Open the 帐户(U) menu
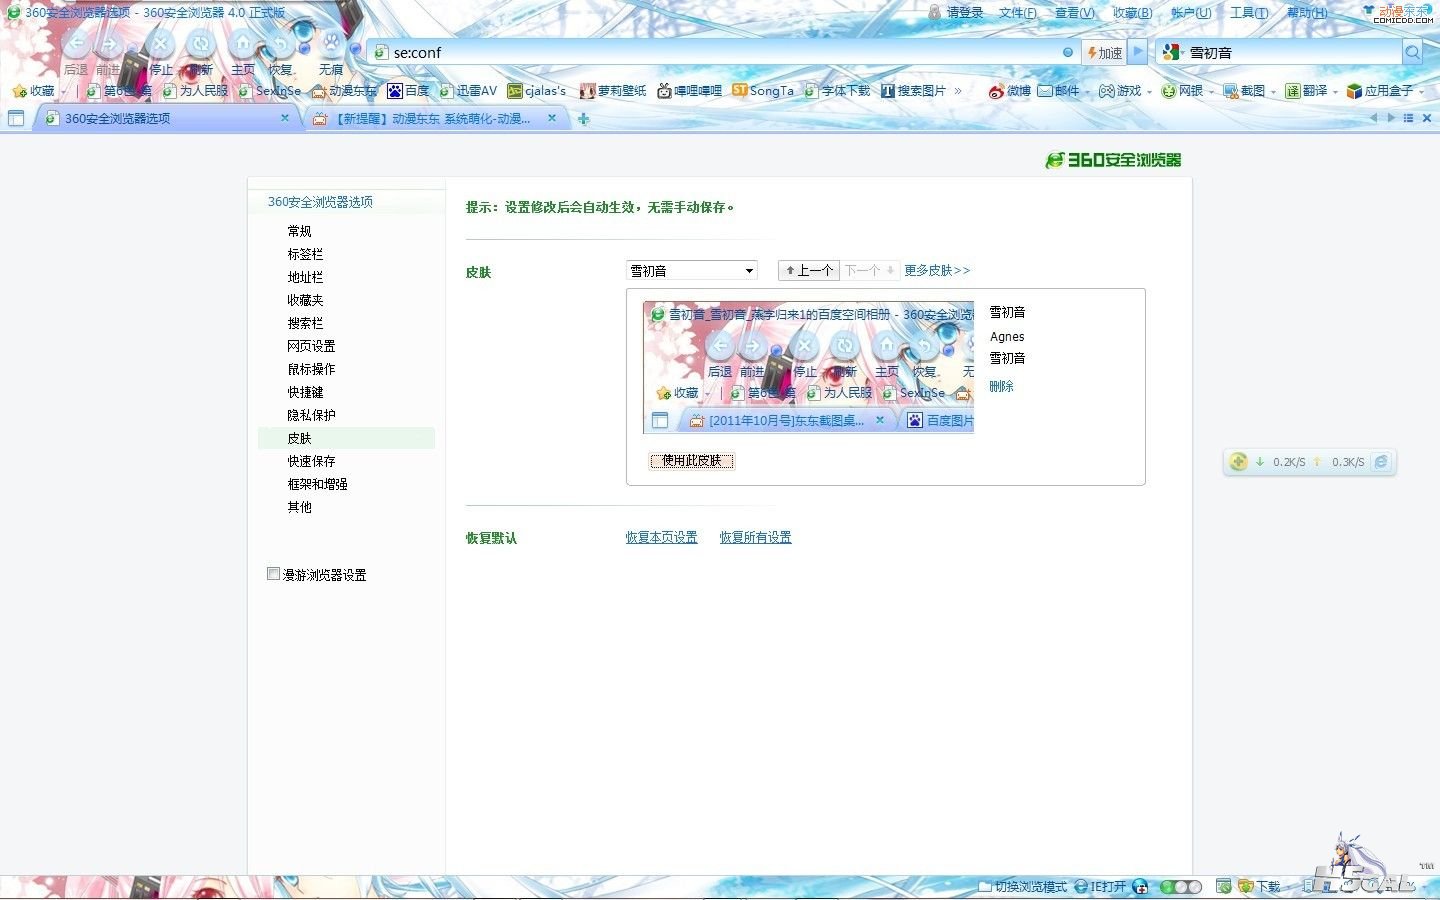 click(x=1191, y=13)
